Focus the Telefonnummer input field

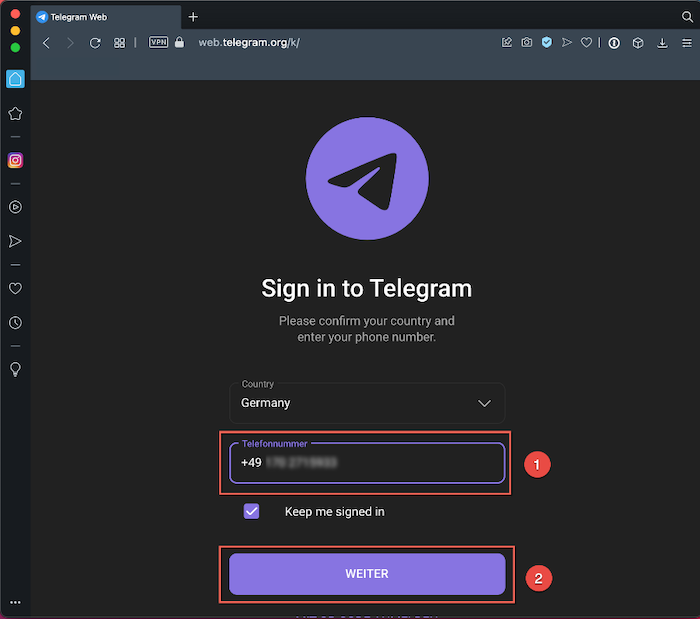(x=367, y=462)
